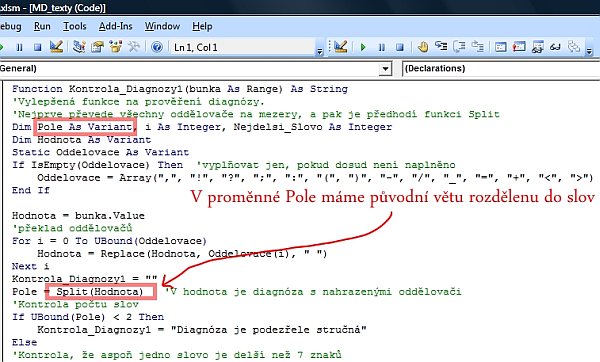Toggle Design Mode in Standard toolbar

tap(56, 47)
